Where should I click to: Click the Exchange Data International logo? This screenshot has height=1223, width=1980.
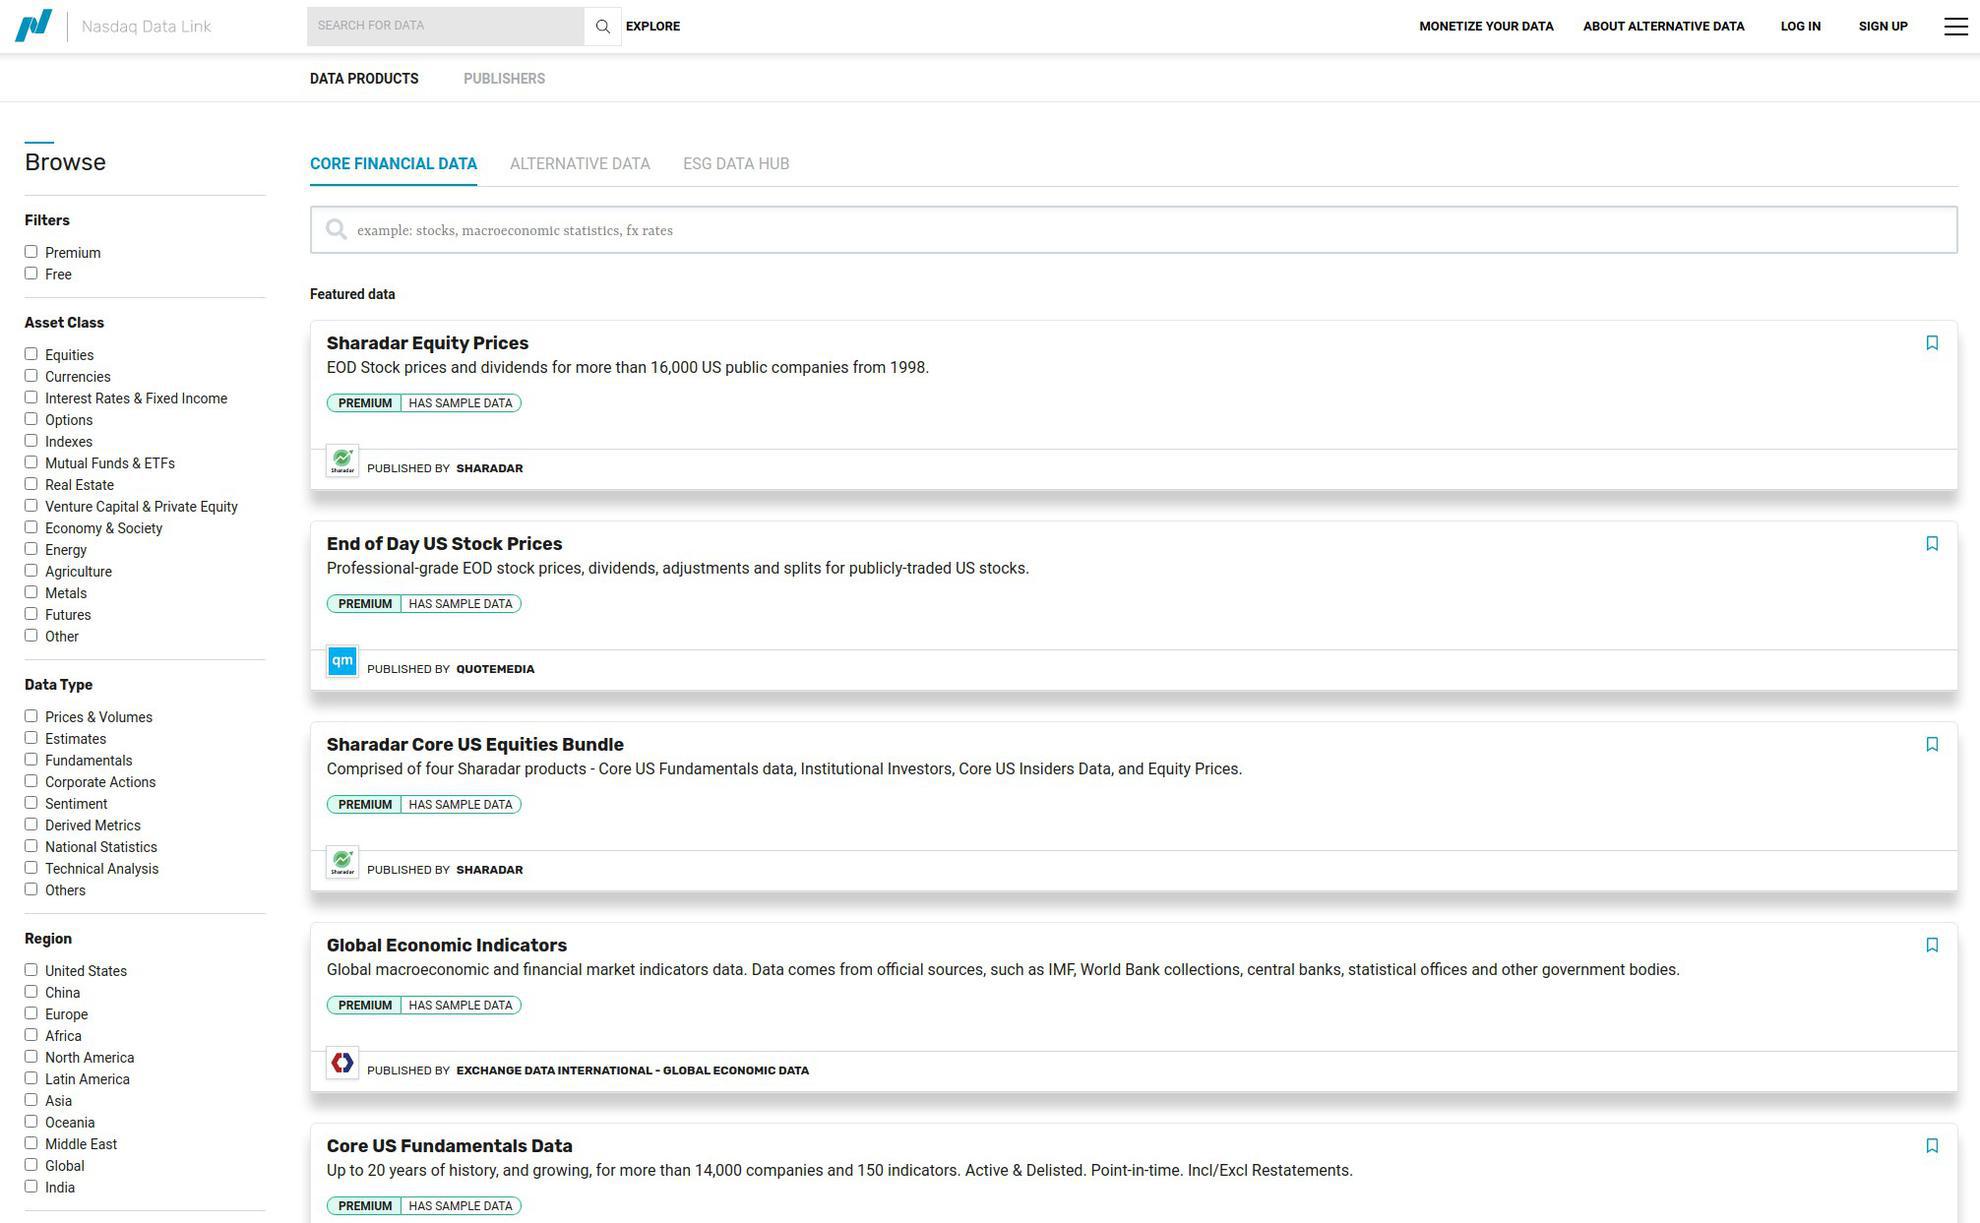click(x=342, y=1063)
